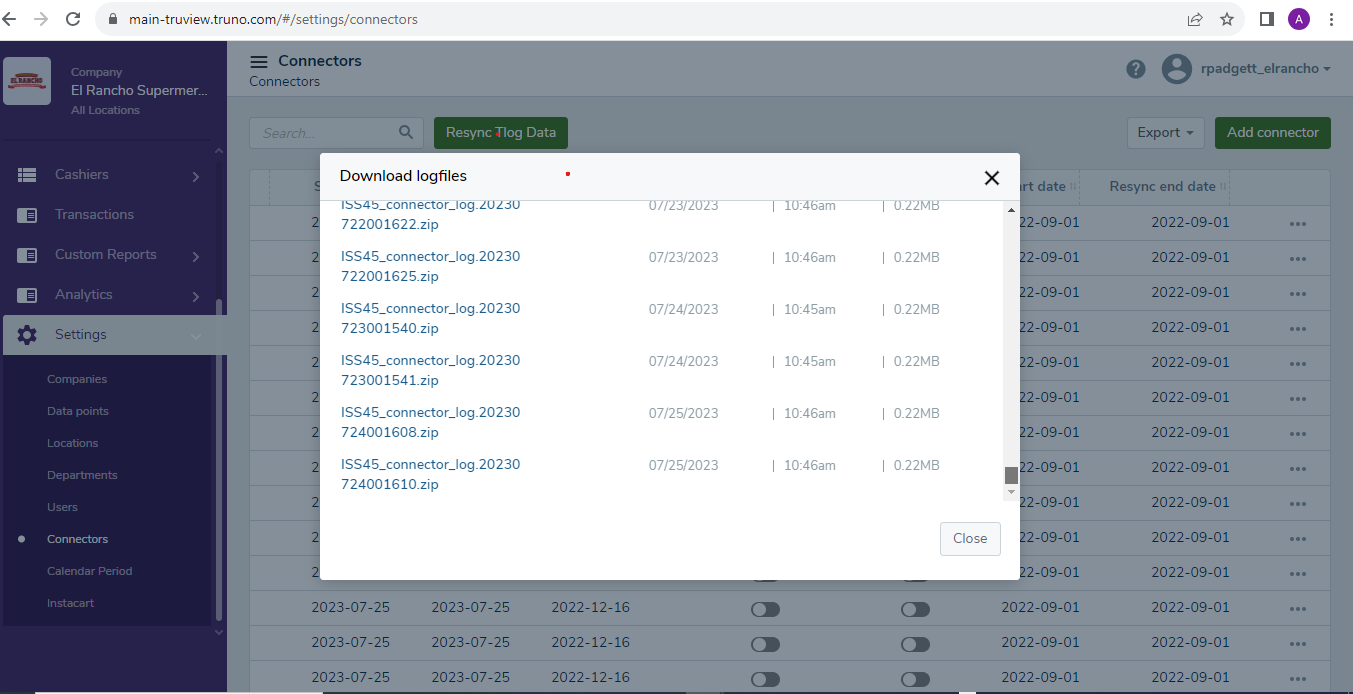Screen dimensions: 1353x694
Task: Toggle the left switch in the bottom row
Action: (x=765, y=679)
